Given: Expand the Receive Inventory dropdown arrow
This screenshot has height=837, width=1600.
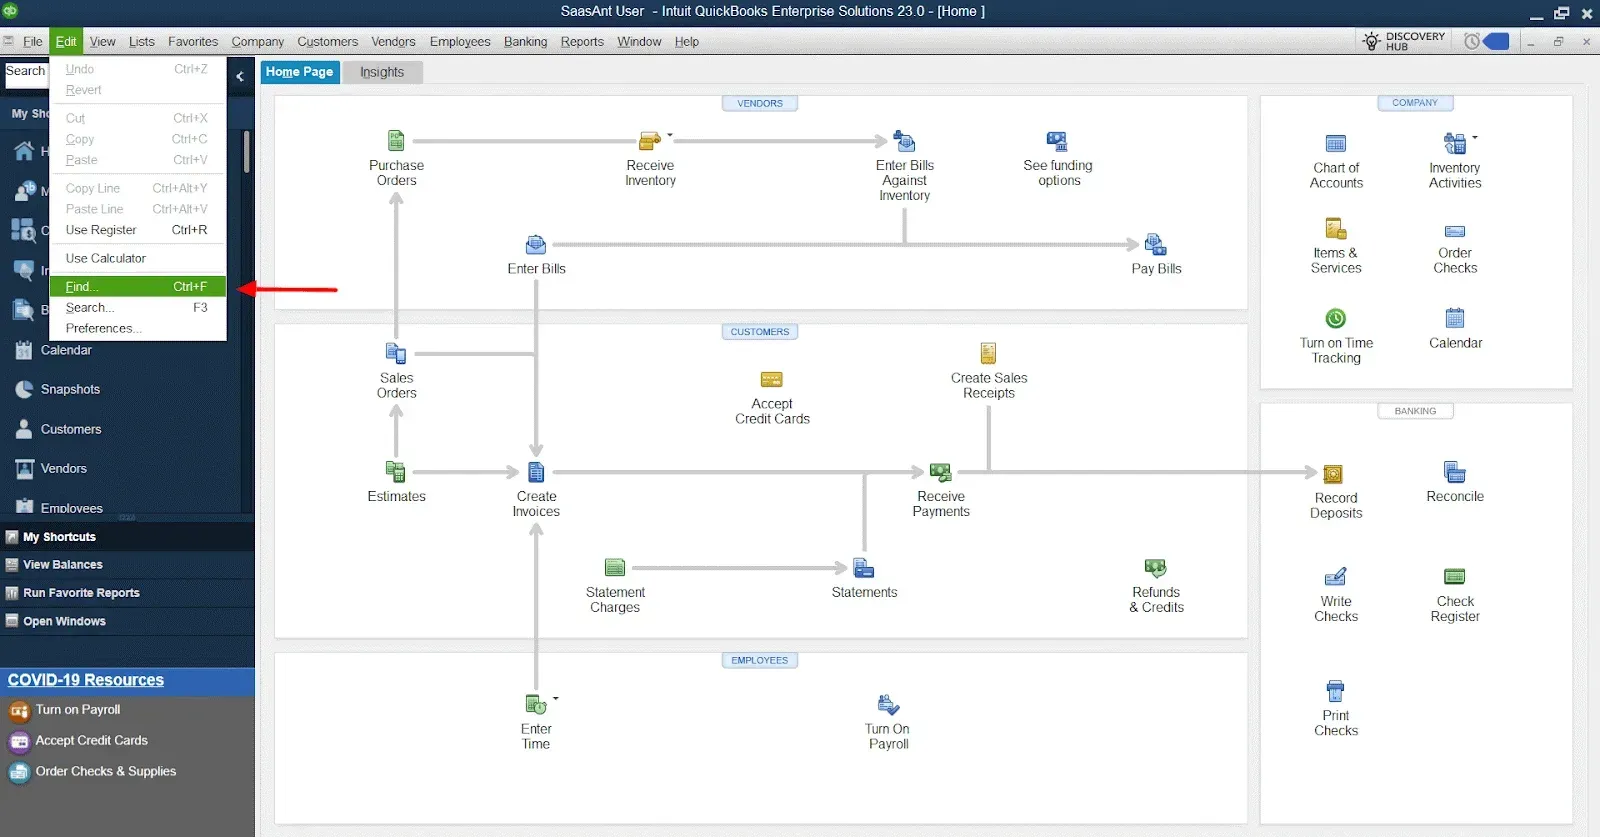Looking at the screenshot, I should click(x=670, y=135).
